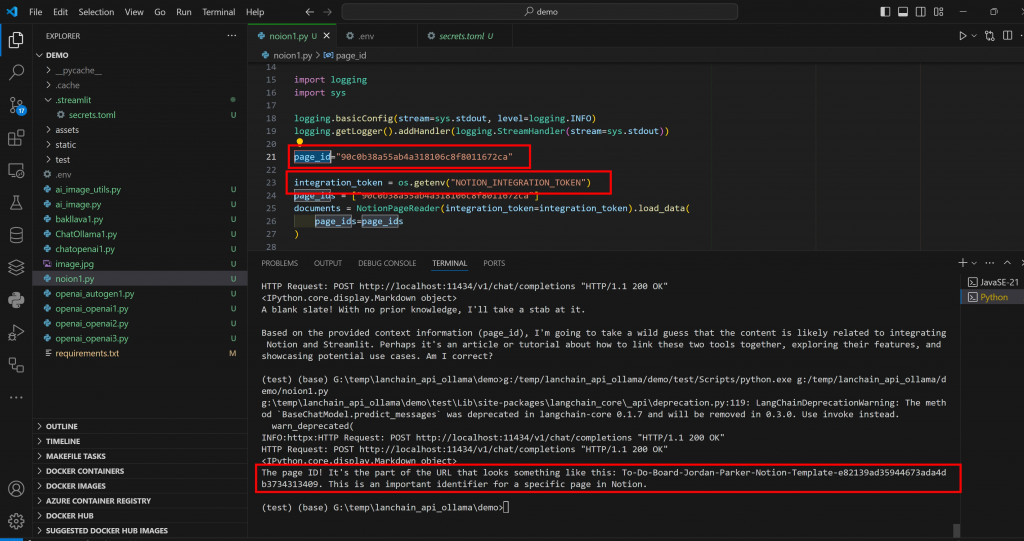Viewport: 1024px width, 541px height.
Task: Open changes compare icon in editor toolbar
Action: pyautogui.click(x=990, y=36)
